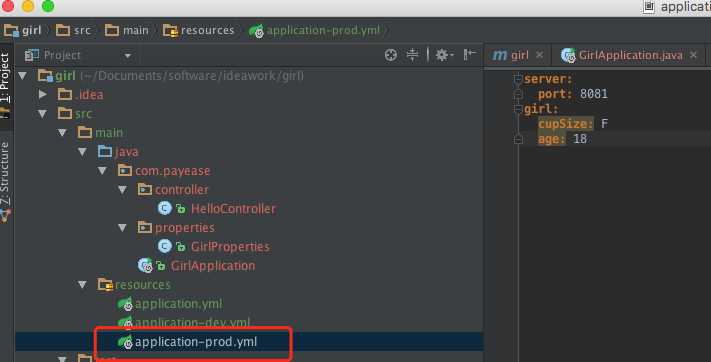
Task: Select the properties package icon
Action: [x=145, y=227]
